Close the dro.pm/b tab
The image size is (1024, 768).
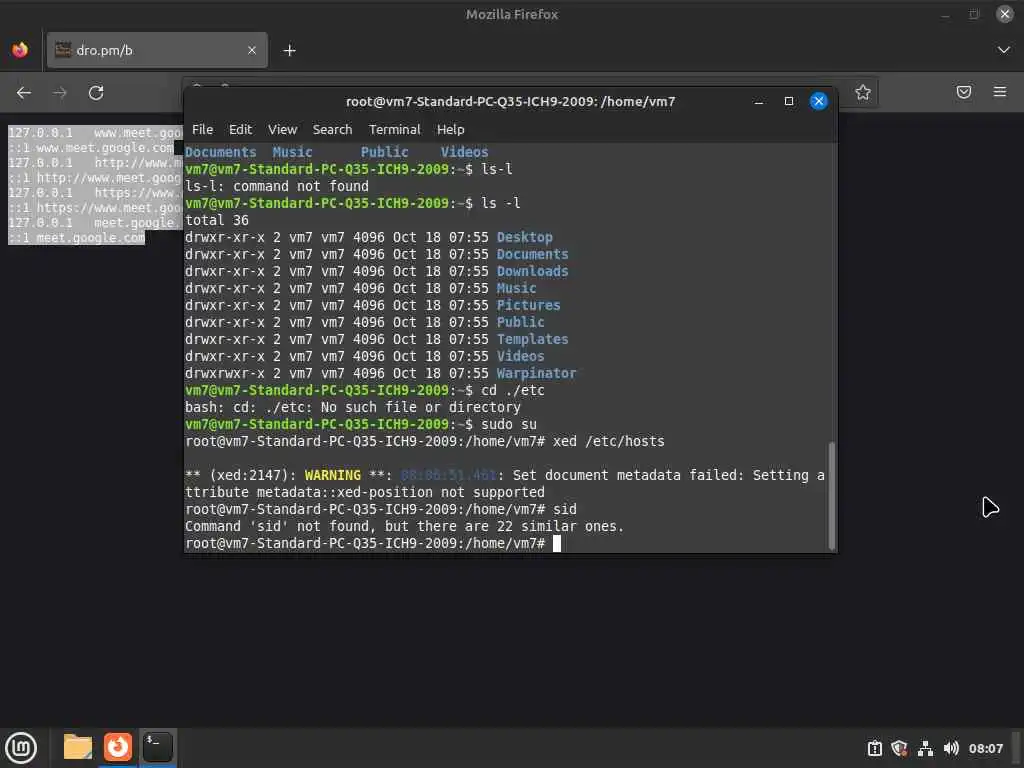251,50
